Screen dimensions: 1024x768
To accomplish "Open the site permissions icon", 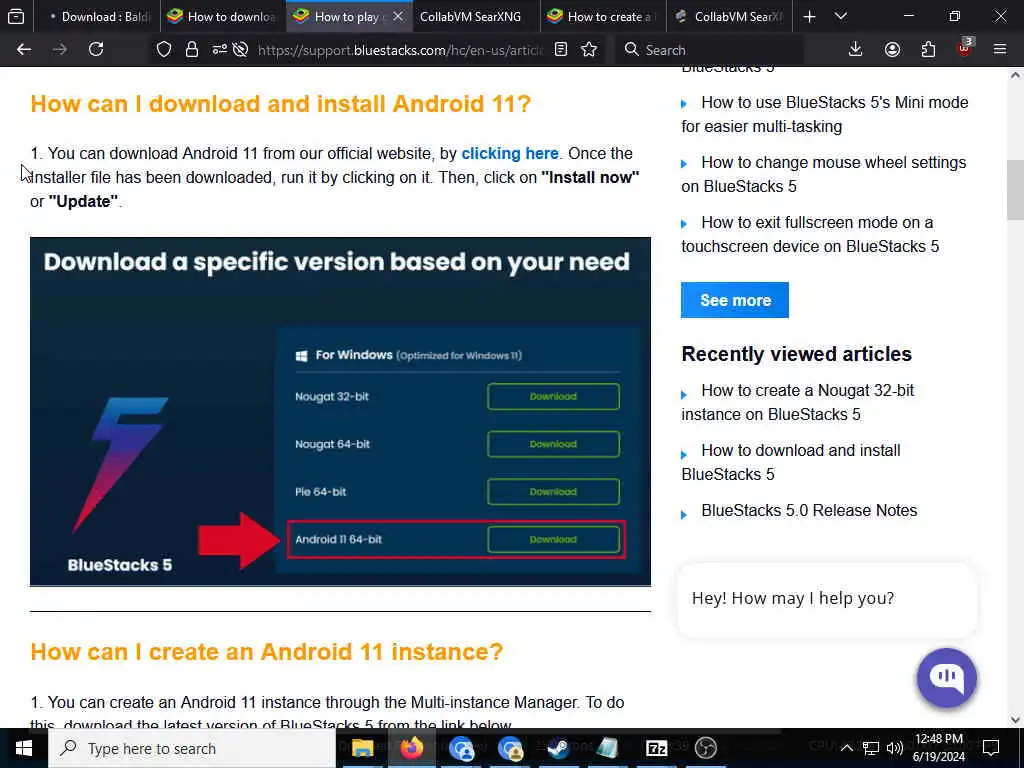I will click(219, 50).
